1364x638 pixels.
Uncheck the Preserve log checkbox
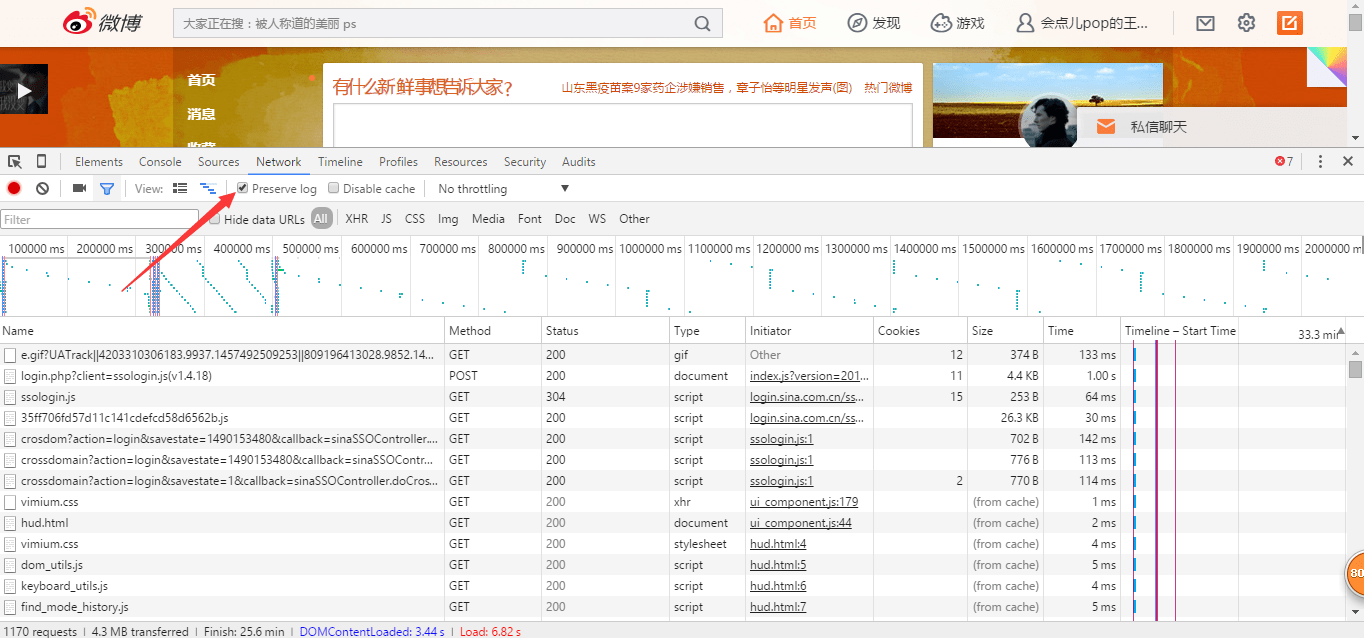tap(242, 188)
